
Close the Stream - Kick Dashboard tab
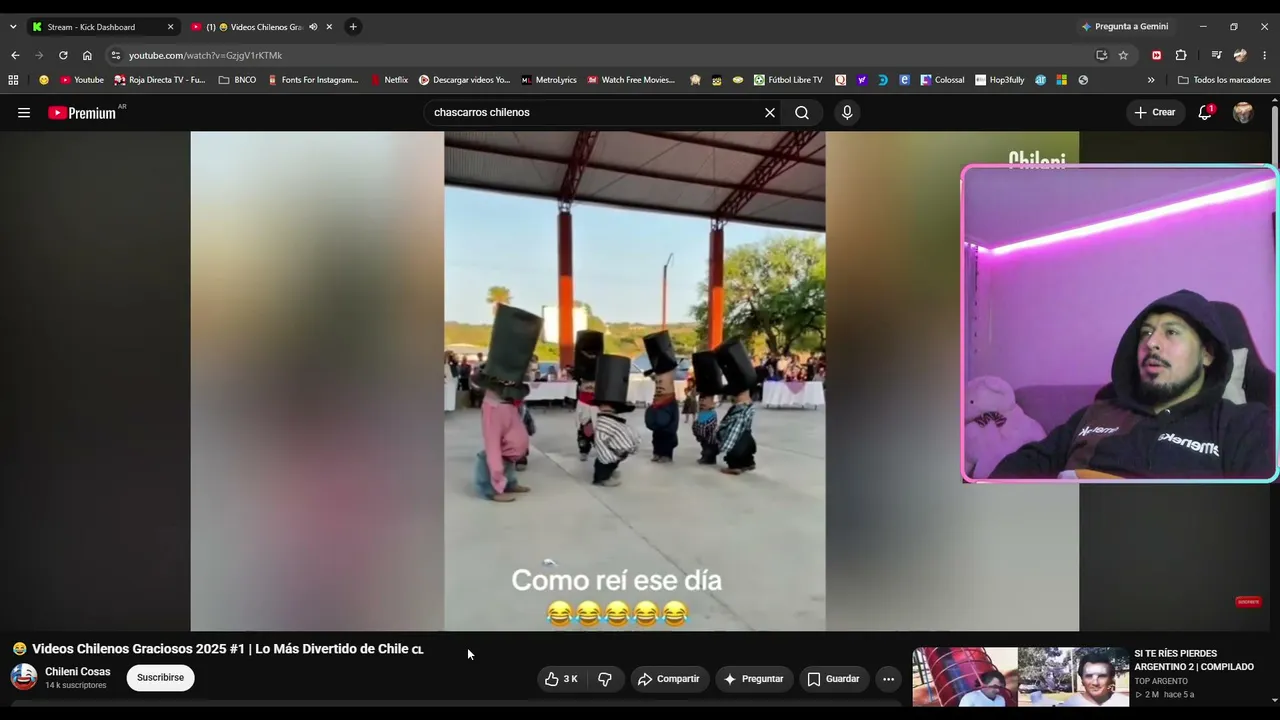coord(170,27)
